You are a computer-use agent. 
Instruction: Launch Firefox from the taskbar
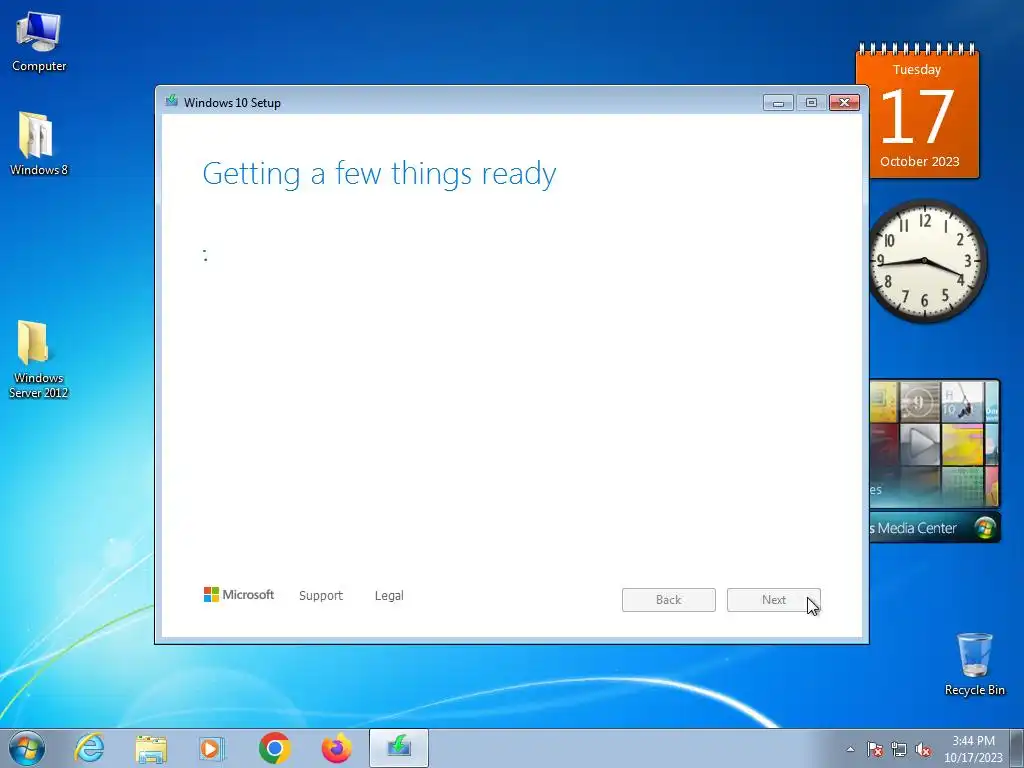(336, 748)
